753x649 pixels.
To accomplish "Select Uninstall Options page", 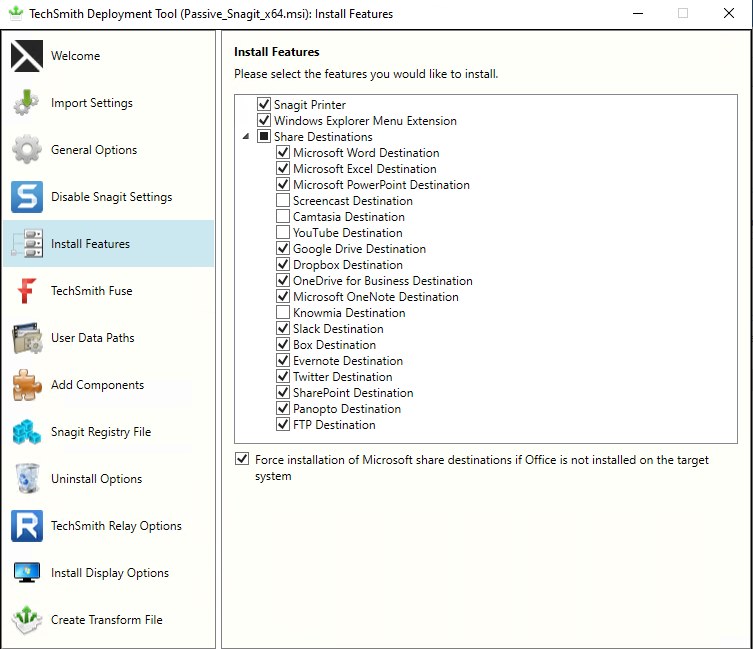I will coord(109,478).
